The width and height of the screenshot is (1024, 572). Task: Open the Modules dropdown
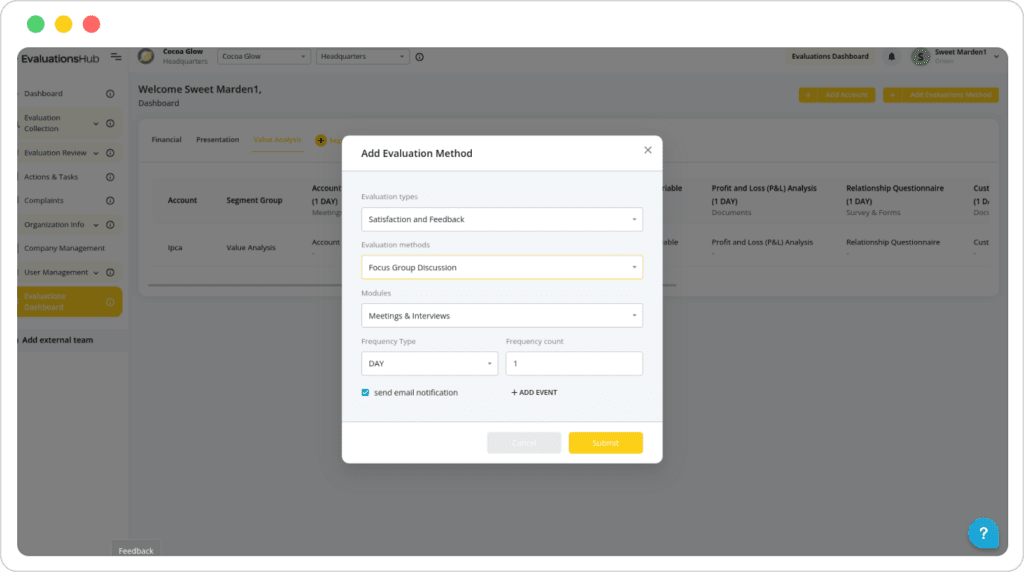[x=501, y=316]
